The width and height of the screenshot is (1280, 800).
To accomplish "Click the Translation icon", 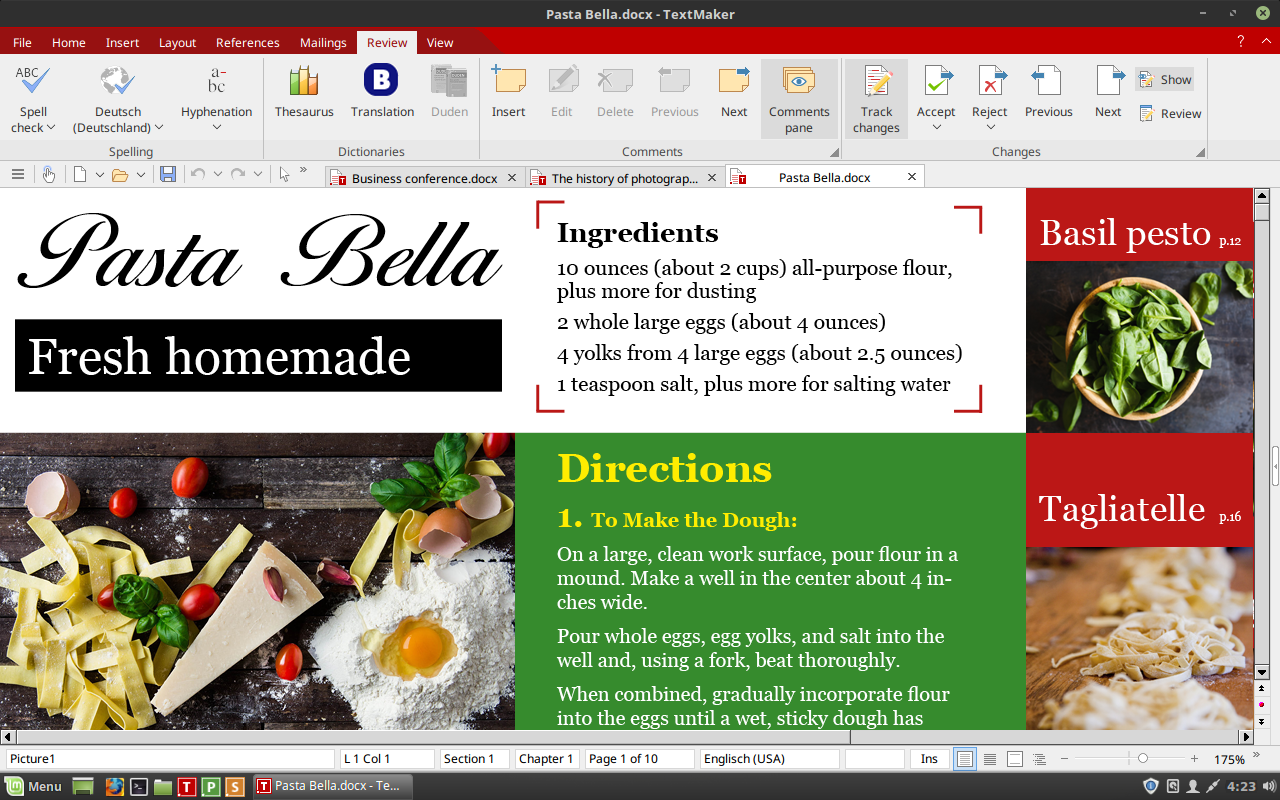I will [382, 92].
